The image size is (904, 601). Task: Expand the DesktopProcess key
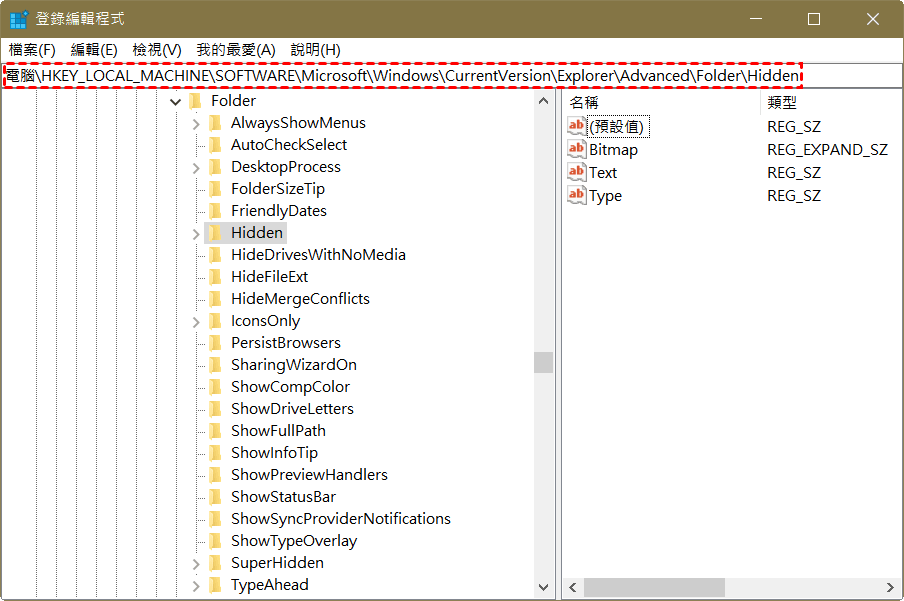click(x=196, y=168)
